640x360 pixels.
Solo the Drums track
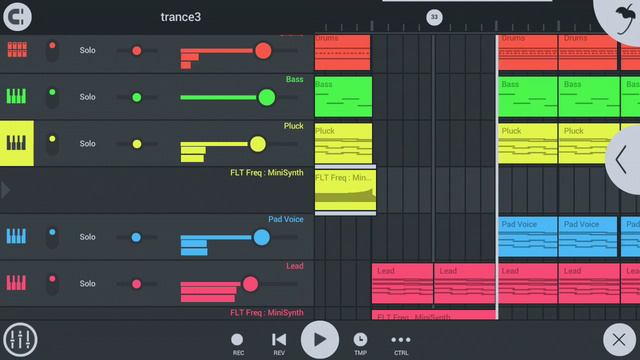(87, 50)
